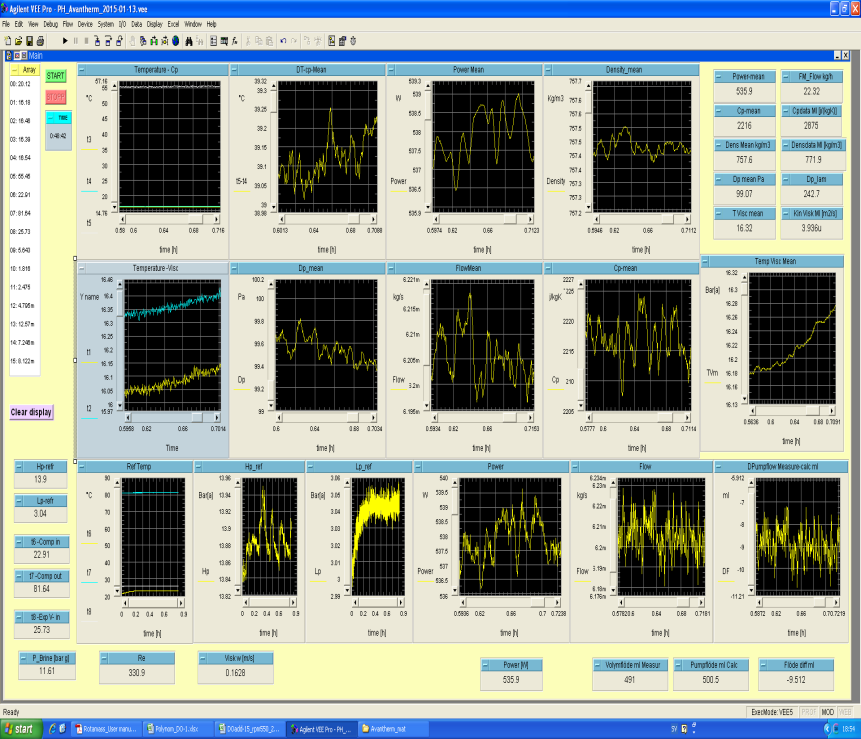The width and height of the screenshot is (861, 739).
Task: Click the toolbar icon right of panel view
Action: (343, 41)
